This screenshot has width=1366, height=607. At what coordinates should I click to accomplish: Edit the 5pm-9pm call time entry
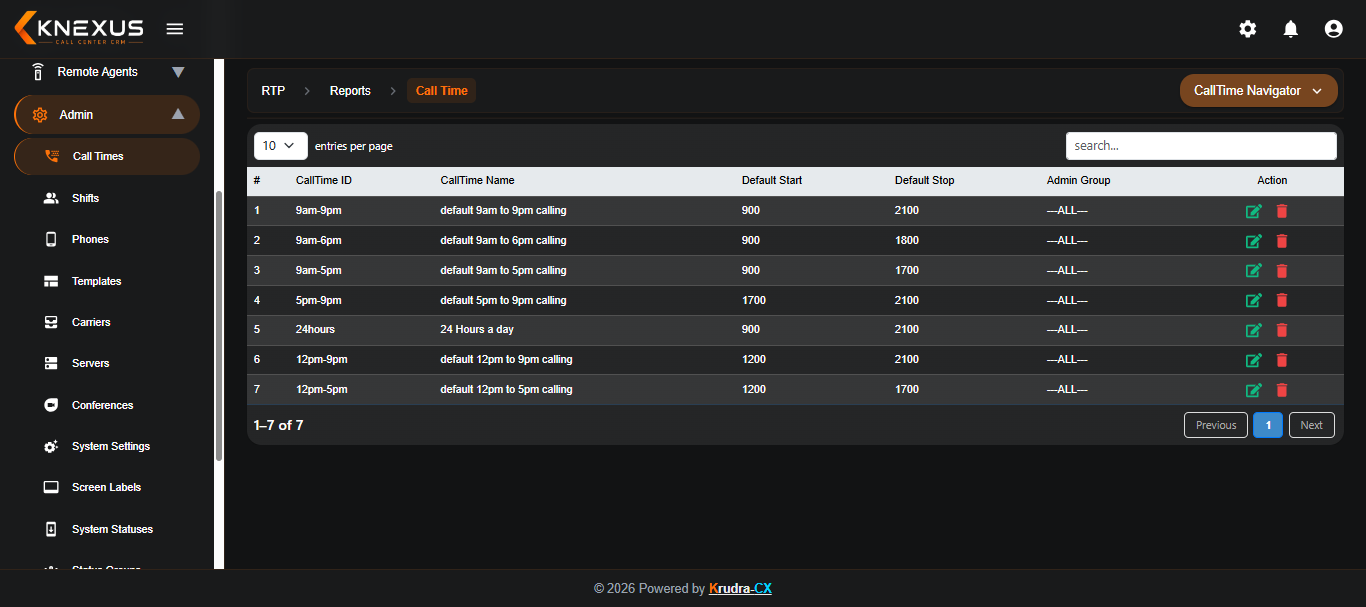1253,300
